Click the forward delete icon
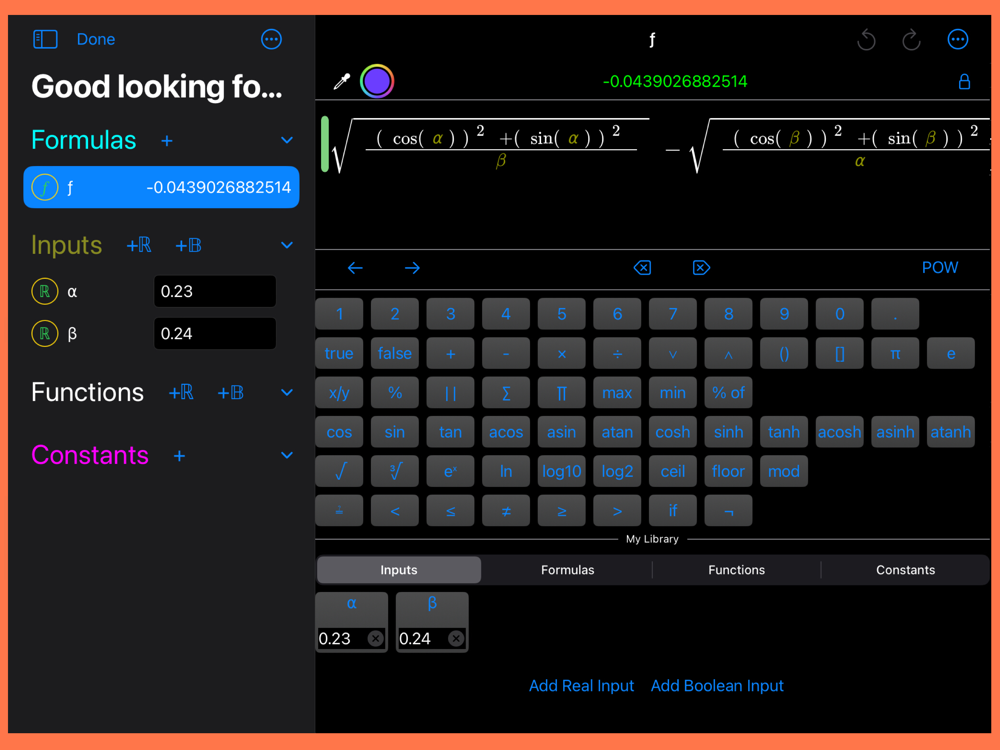Screen dimensions: 1000x750 point(702,268)
